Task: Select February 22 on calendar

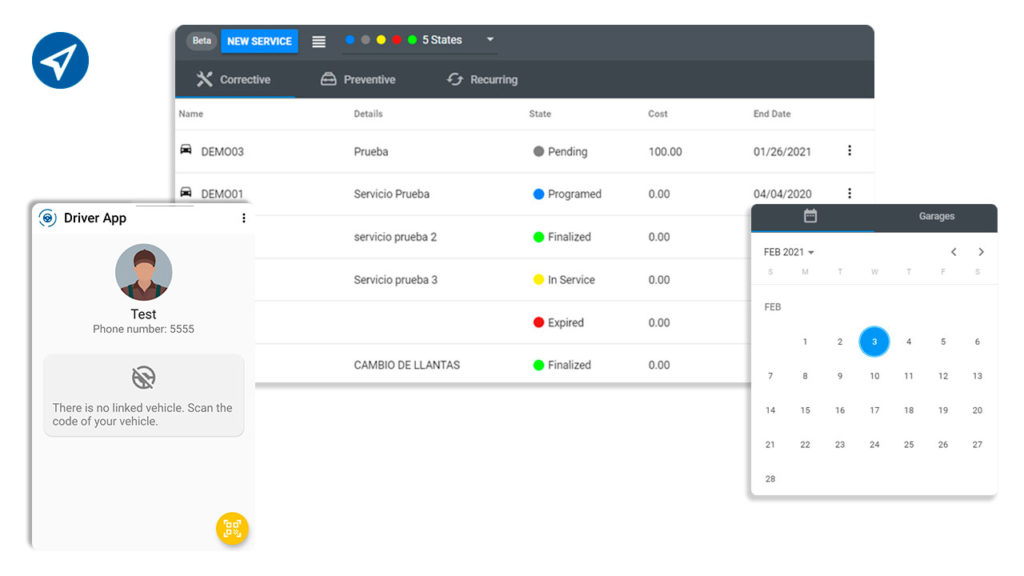Action: 805,445
